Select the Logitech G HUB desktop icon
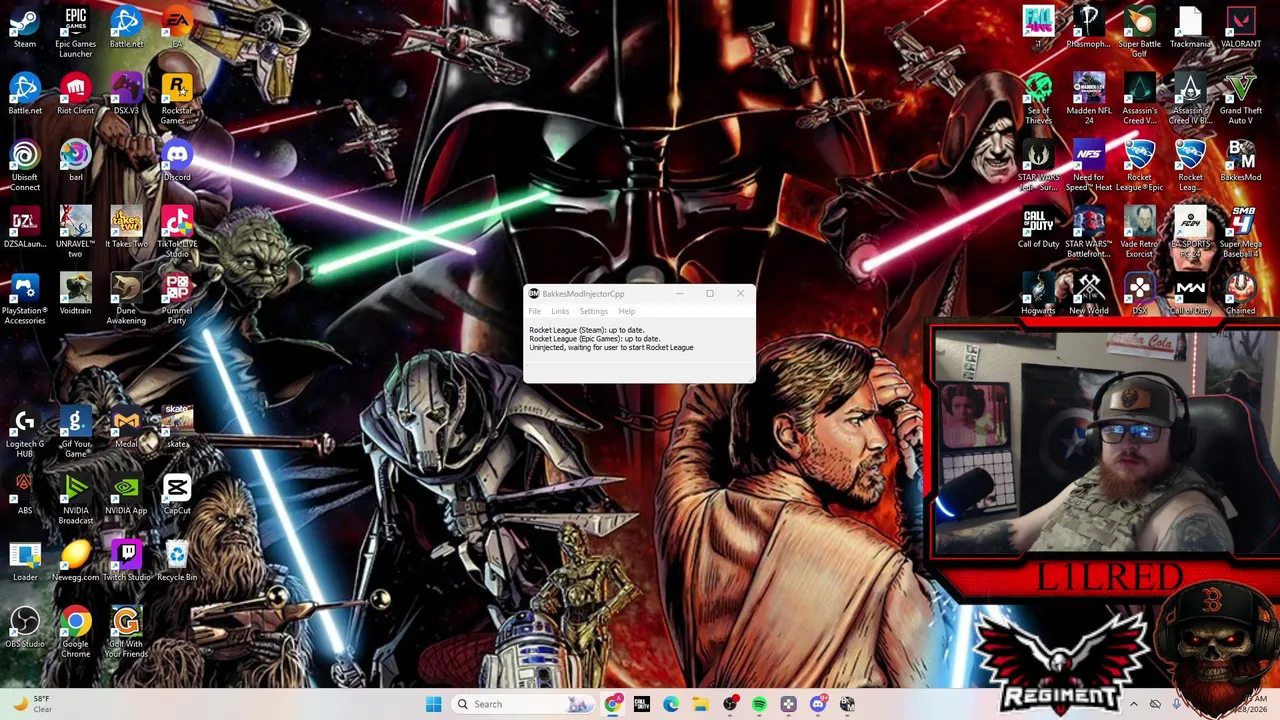Screen dimensions: 1280x720 [x=25, y=432]
